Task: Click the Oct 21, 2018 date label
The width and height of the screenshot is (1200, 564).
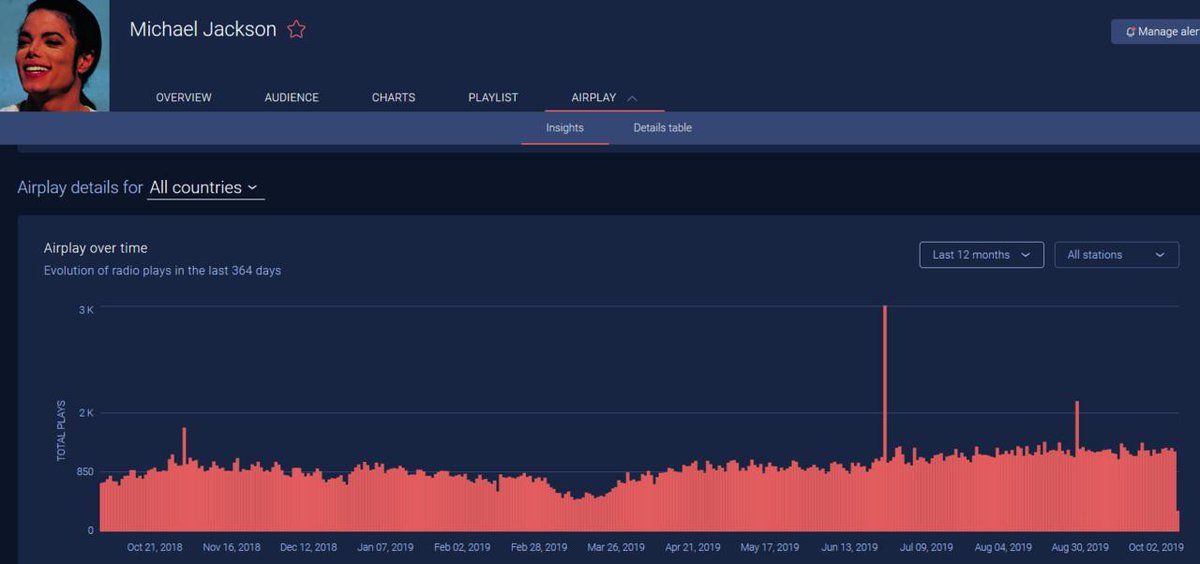Action: 154,547
